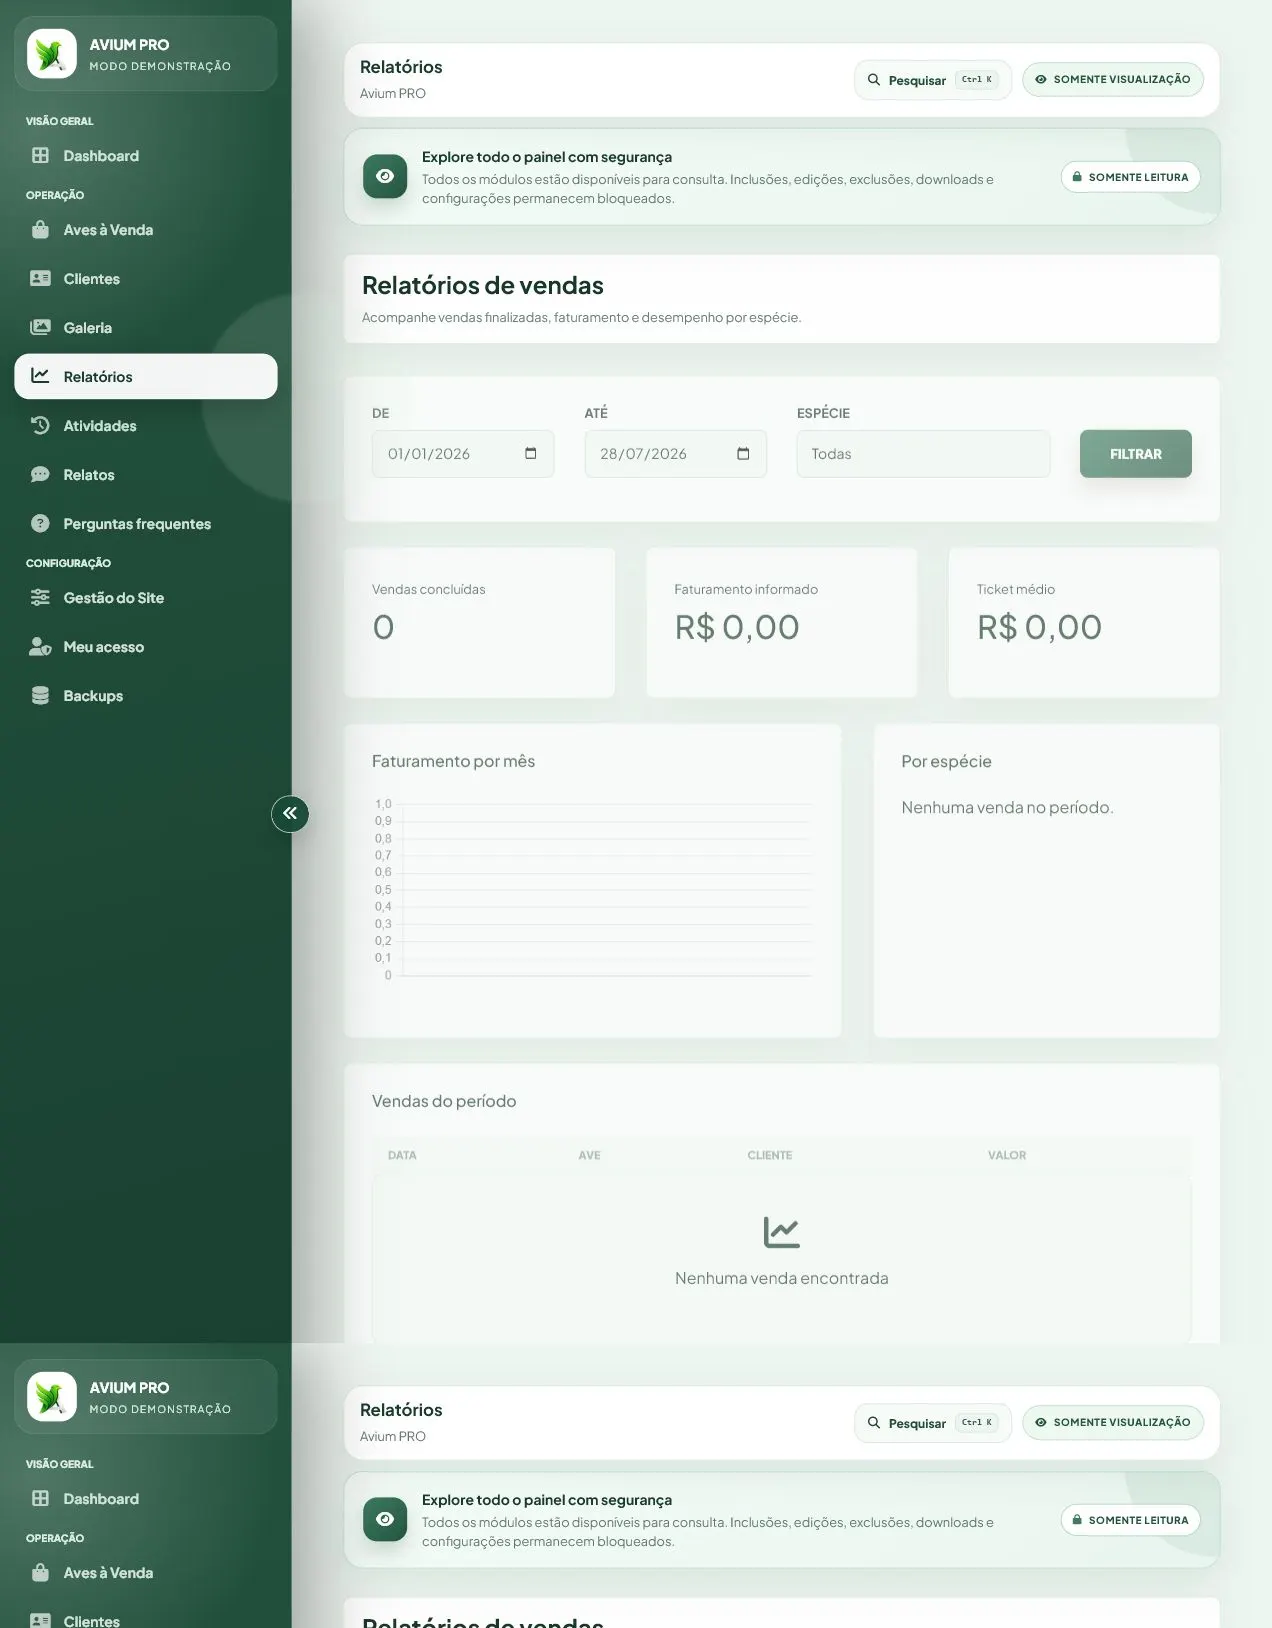
Task: Click the green eye icon in the repeated lower banner
Action: coord(385,1519)
